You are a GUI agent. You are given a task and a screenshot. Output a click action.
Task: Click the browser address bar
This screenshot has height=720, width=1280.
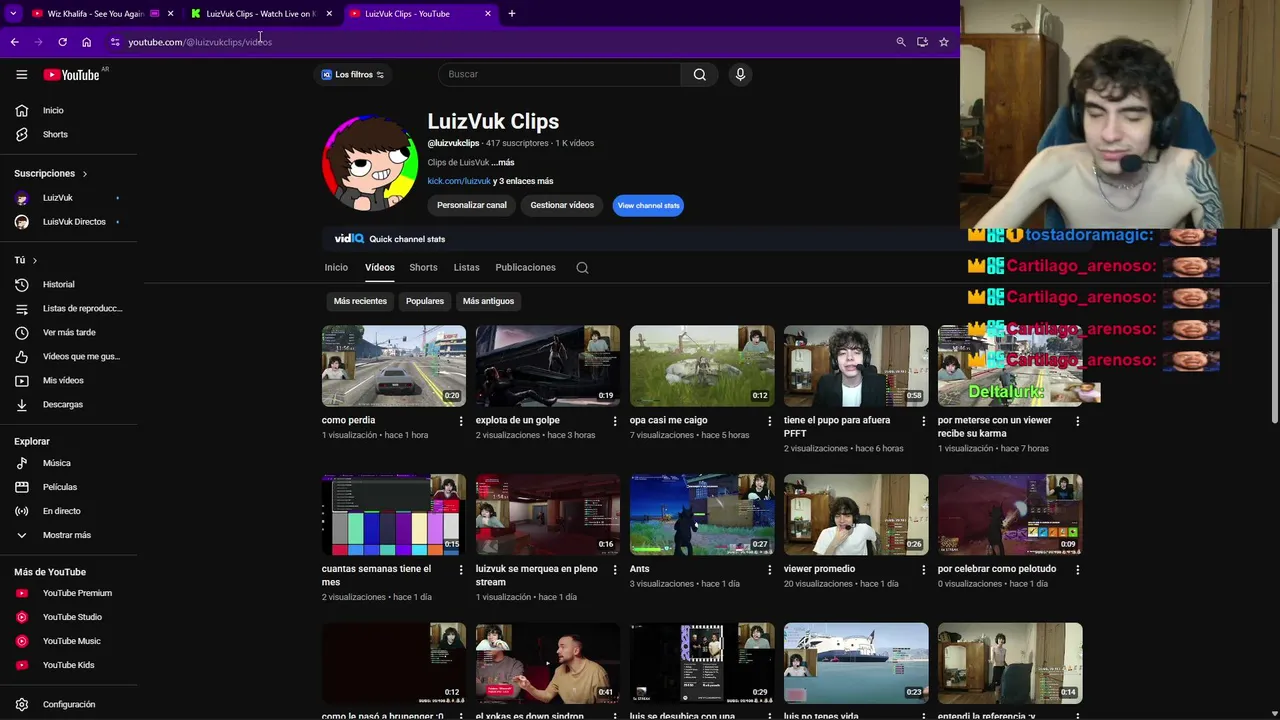click(x=500, y=42)
